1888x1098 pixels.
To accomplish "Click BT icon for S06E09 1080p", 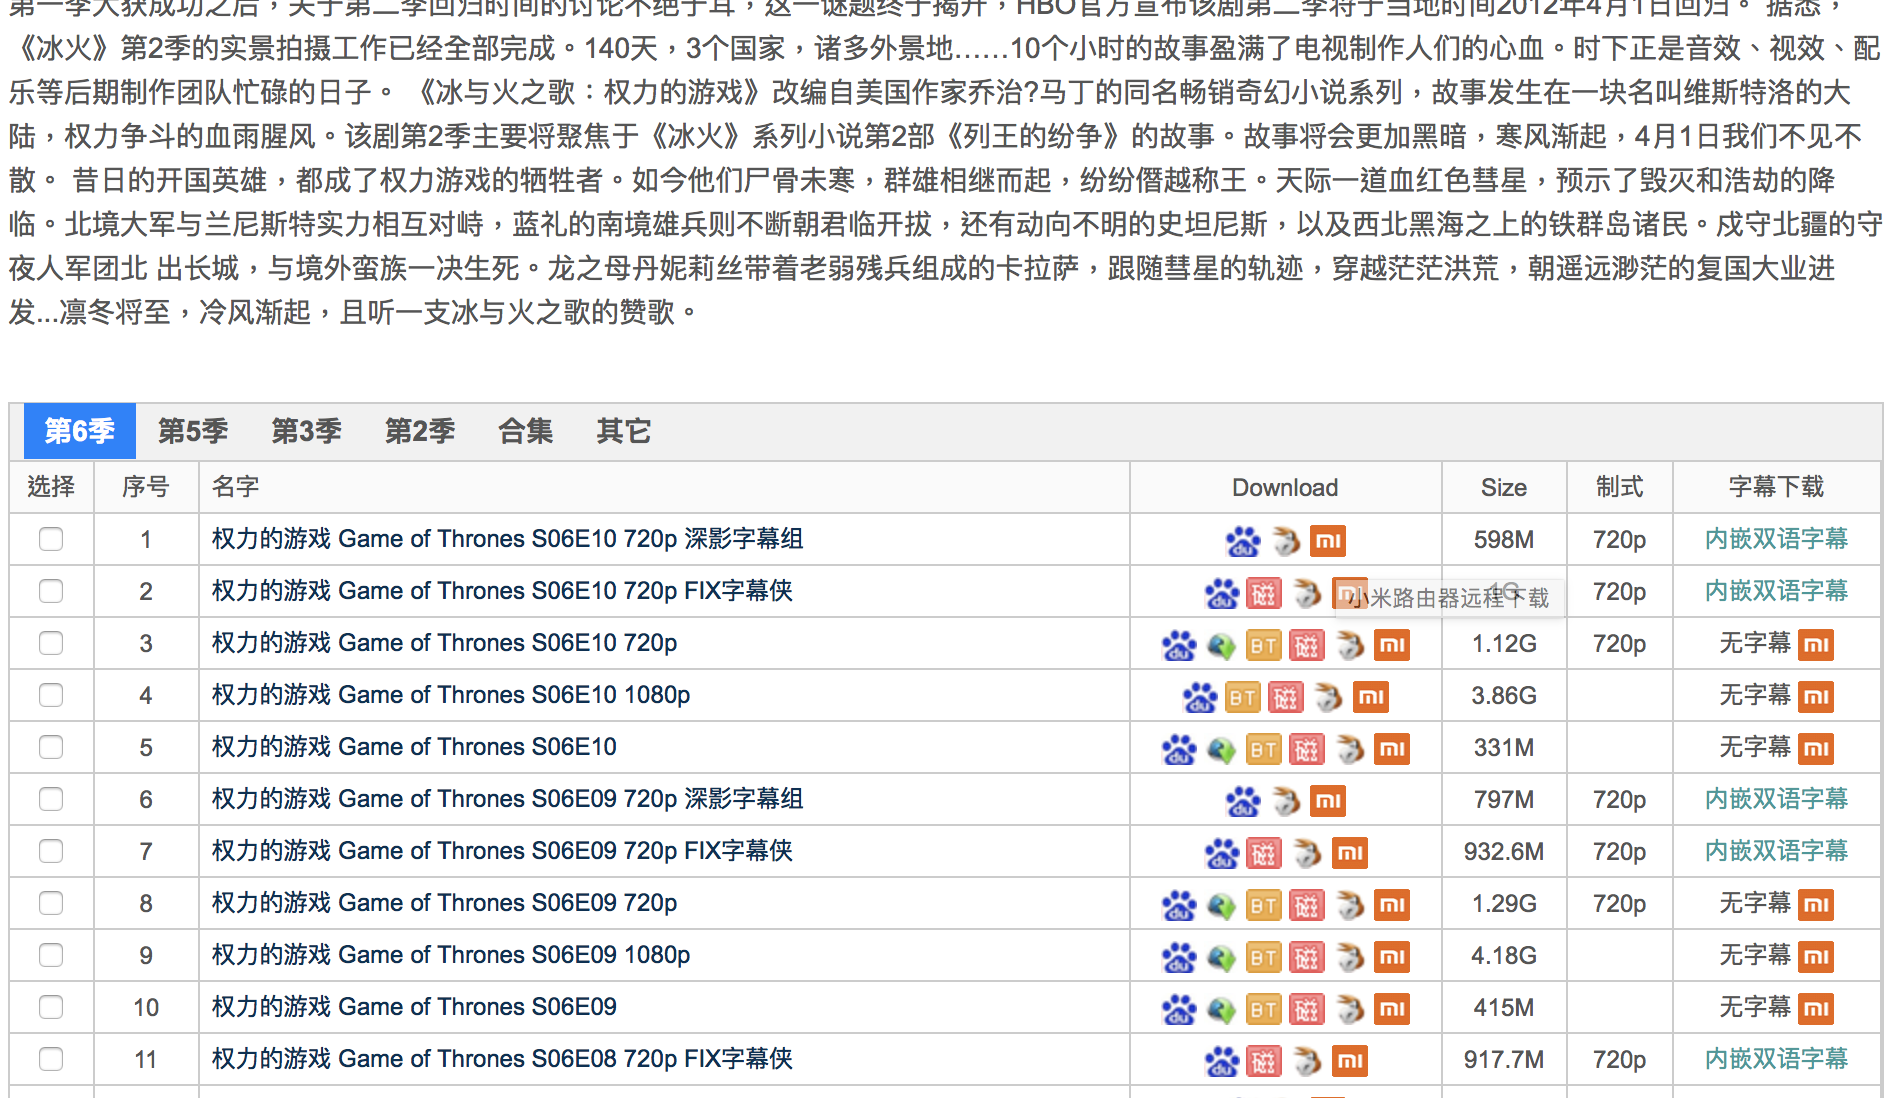I will (x=1263, y=957).
